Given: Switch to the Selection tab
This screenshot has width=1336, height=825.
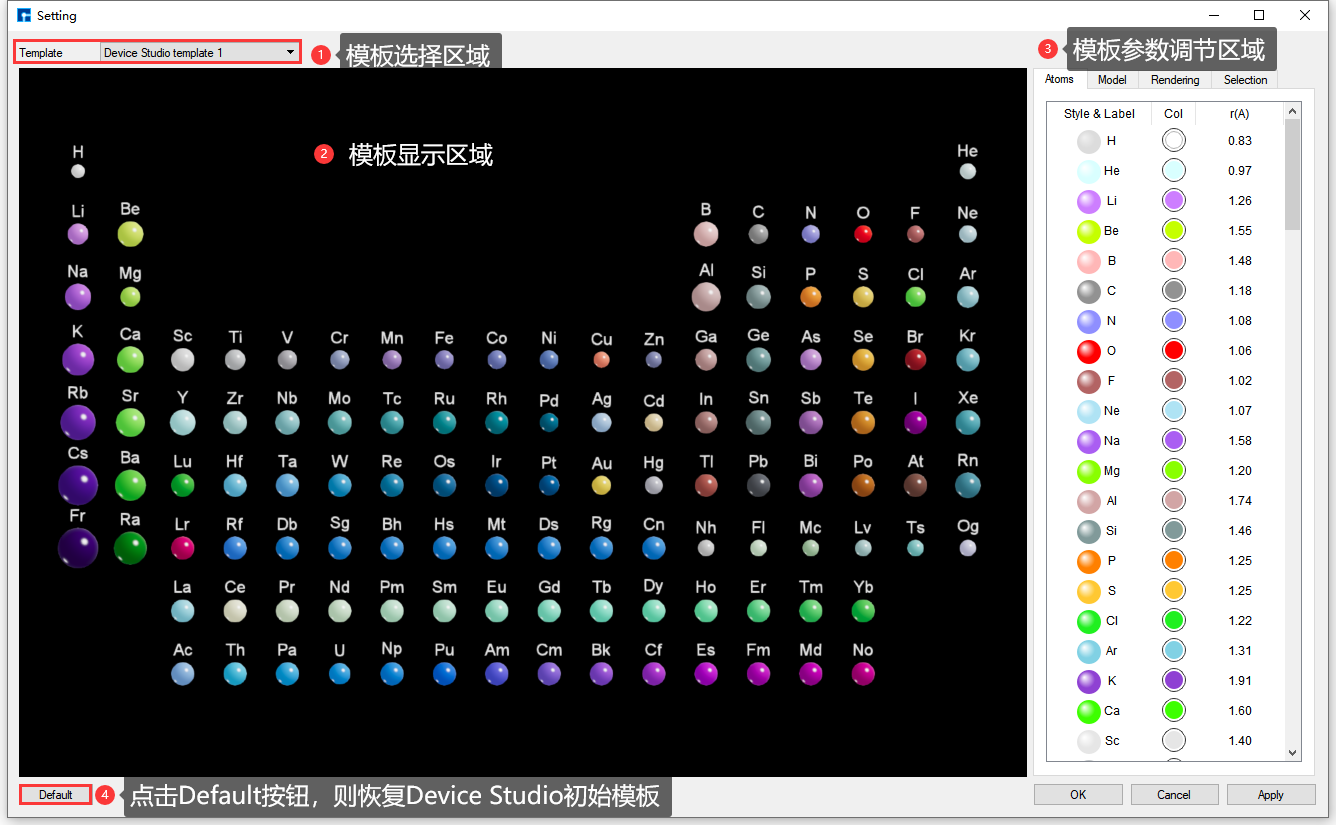Looking at the screenshot, I should point(1244,80).
